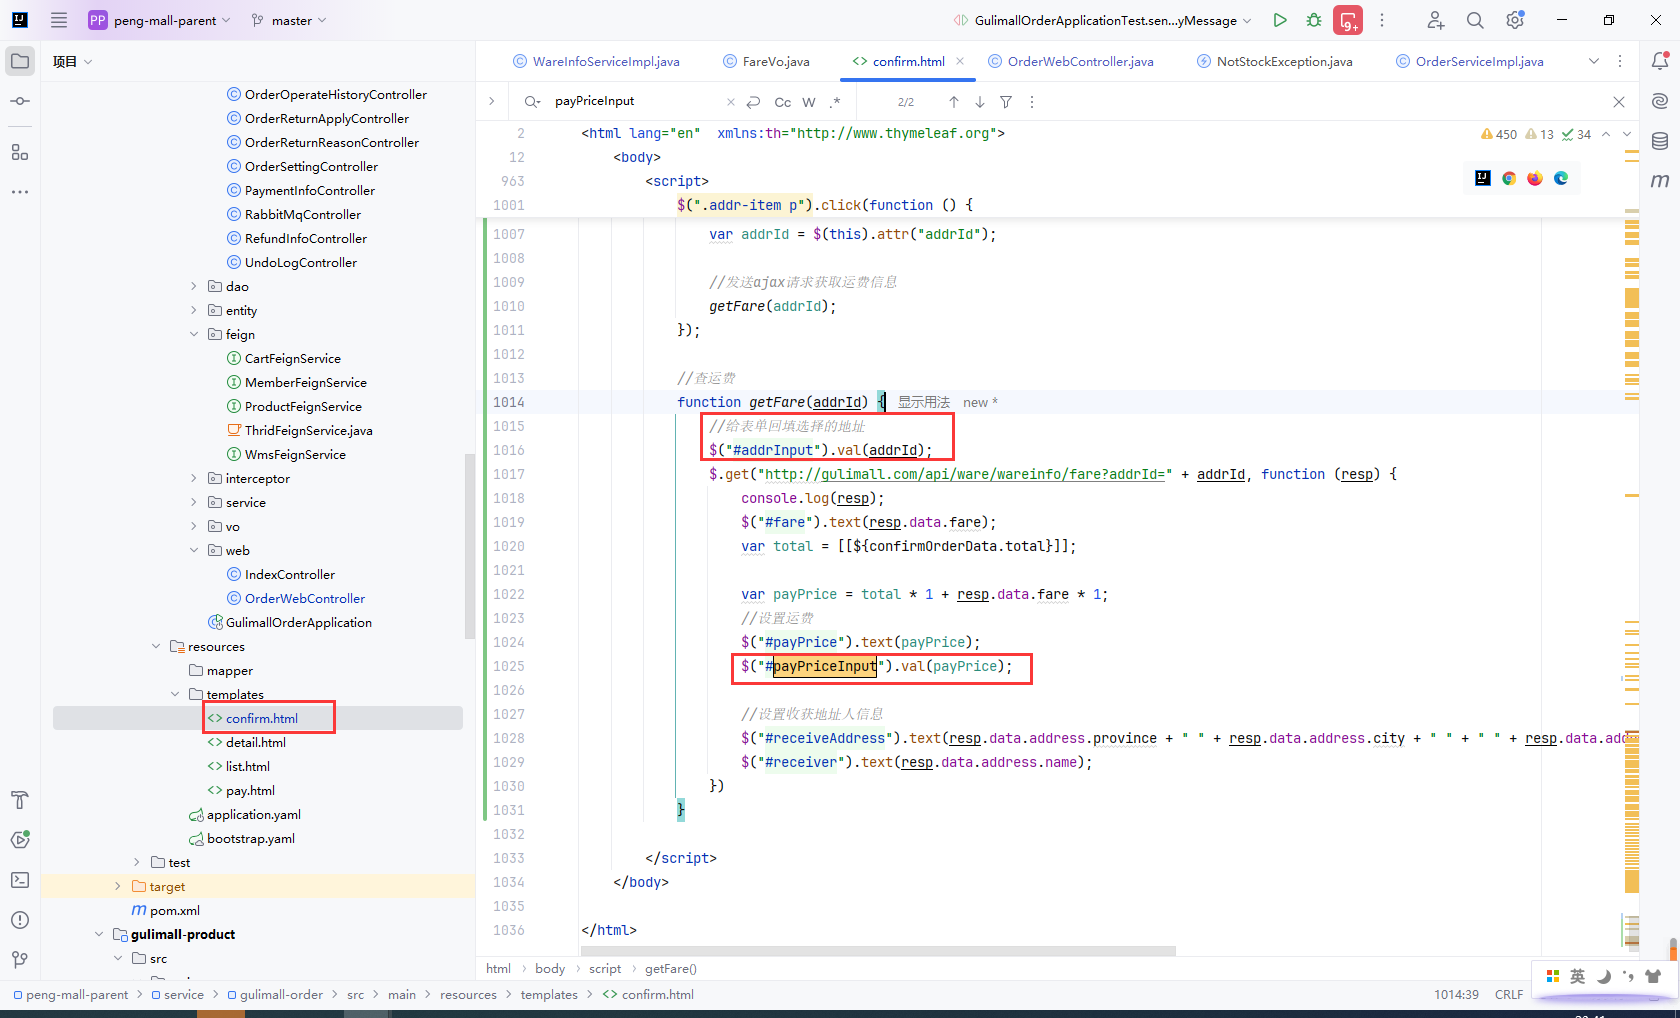Expand the replace field chevron
Screen dimensions: 1680x1018
tap(491, 101)
